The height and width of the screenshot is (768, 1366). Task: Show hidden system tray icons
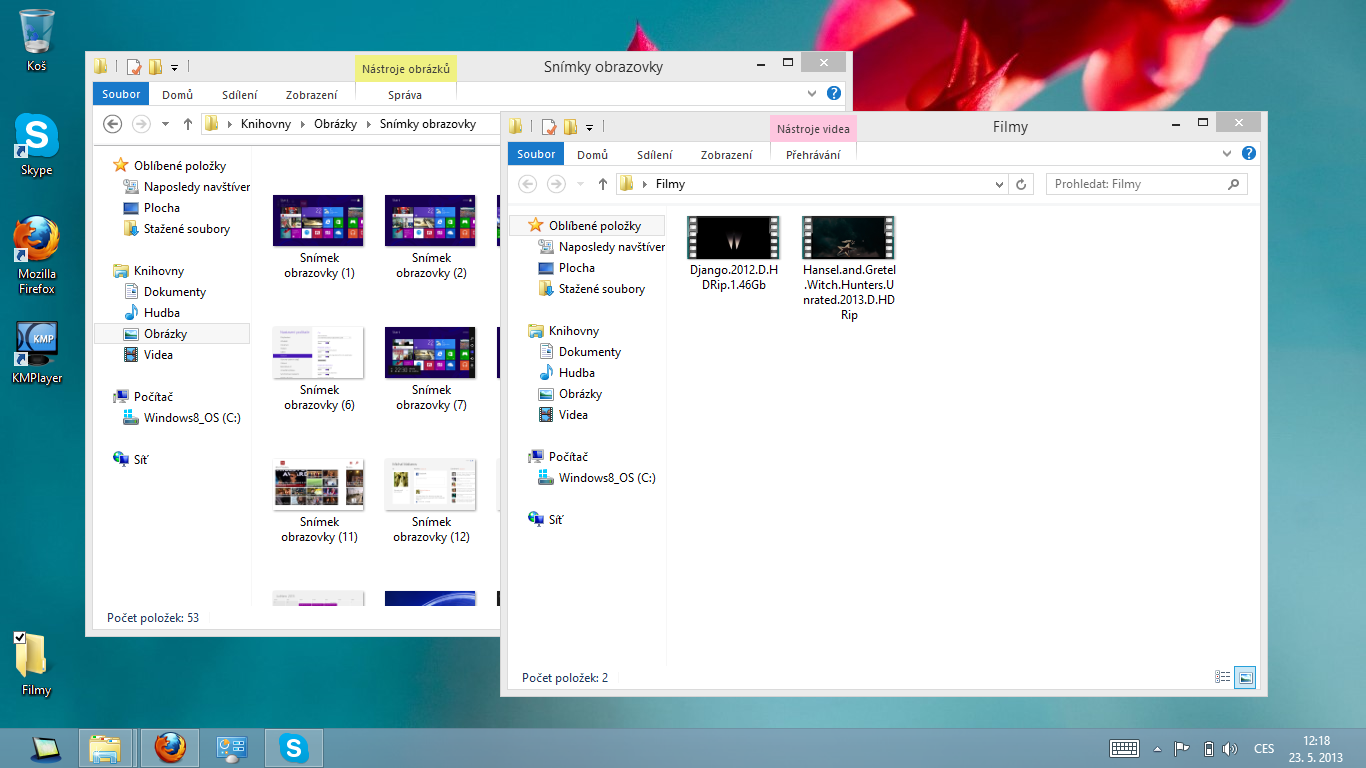click(1158, 749)
